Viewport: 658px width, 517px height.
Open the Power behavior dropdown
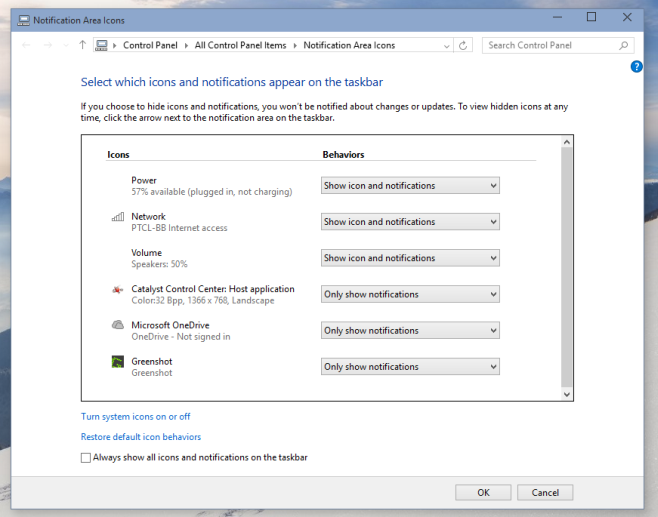pyautogui.click(x=410, y=185)
